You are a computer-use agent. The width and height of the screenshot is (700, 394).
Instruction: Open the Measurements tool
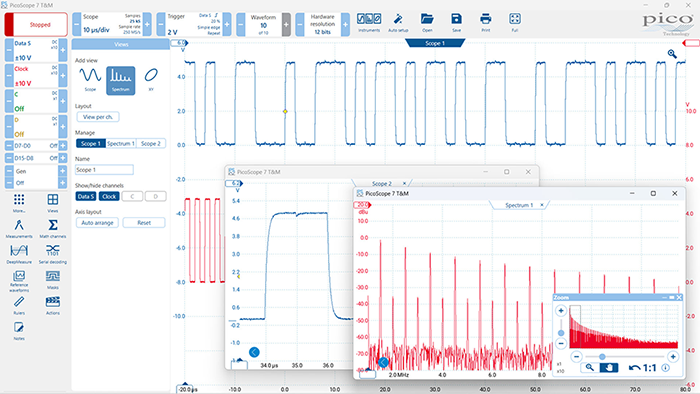pyautogui.click(x=19, y=228)
